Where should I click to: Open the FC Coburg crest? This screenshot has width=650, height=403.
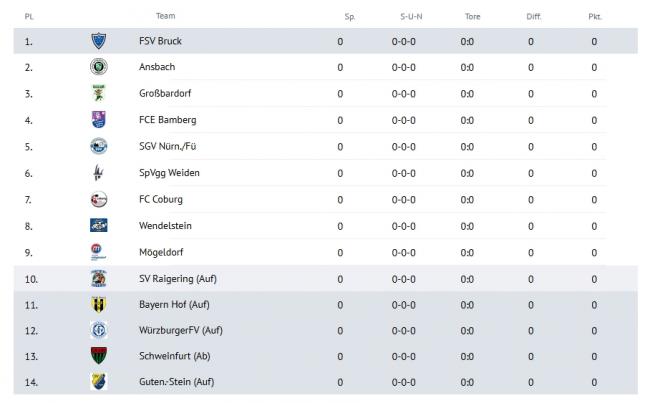click(x=99, y=199)
